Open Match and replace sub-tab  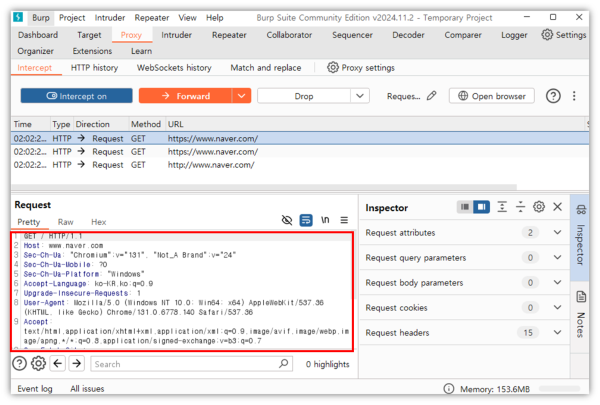[x=266, y=68]
